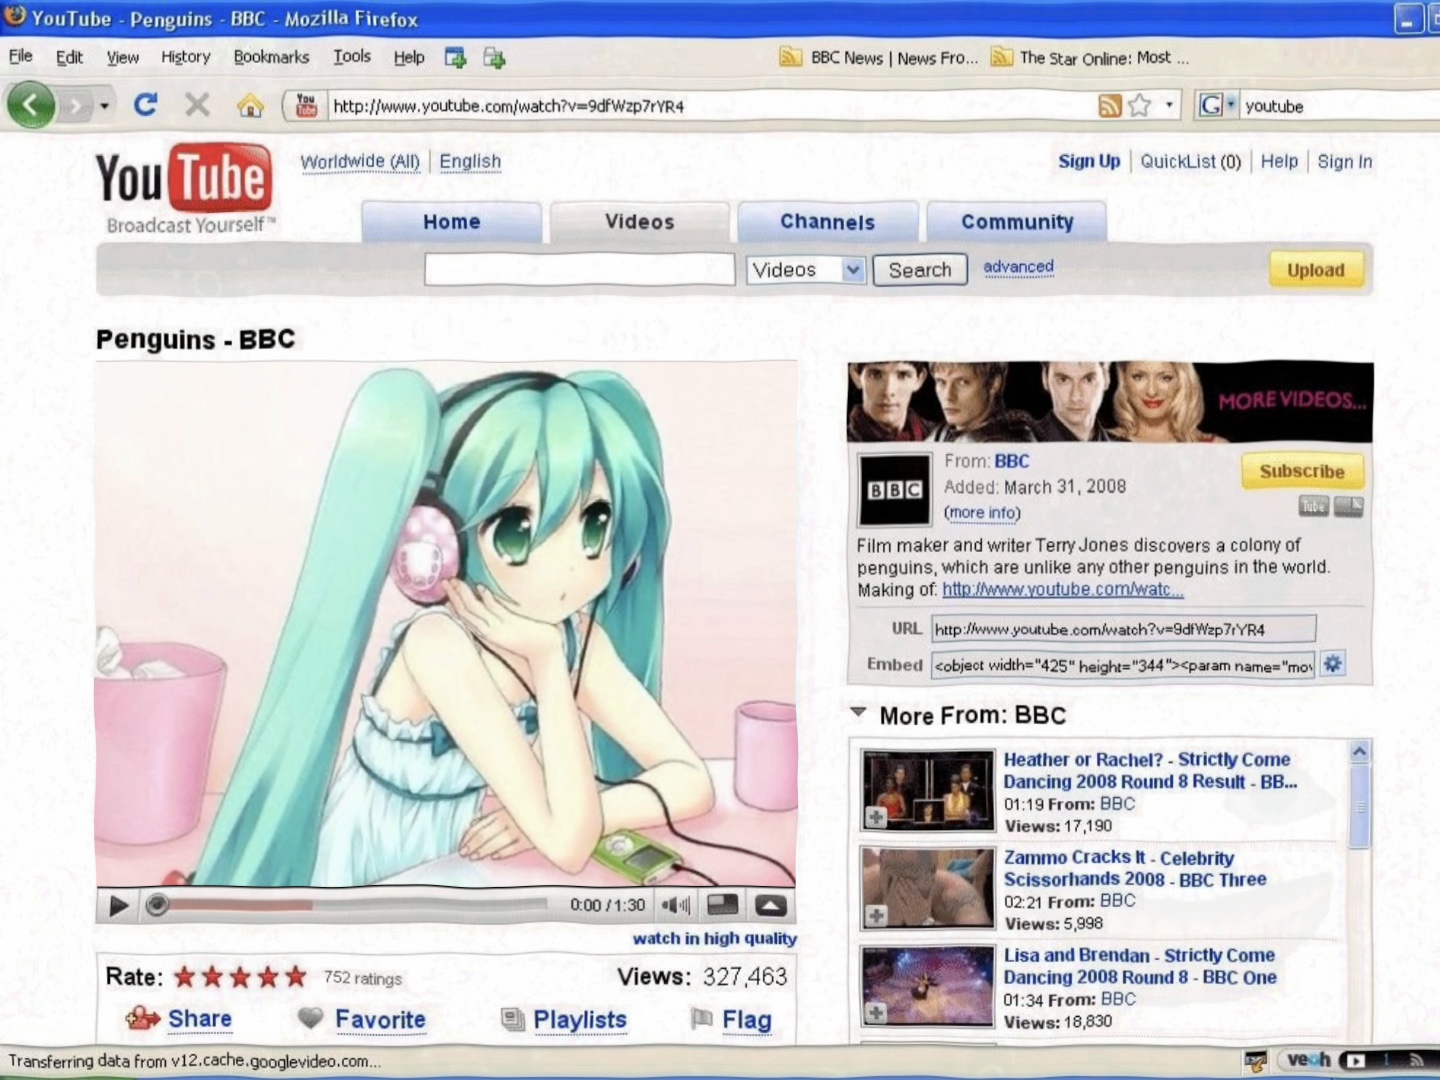
Task: Subscribe to the BBC channel
Action: [x=1301, y=471]
